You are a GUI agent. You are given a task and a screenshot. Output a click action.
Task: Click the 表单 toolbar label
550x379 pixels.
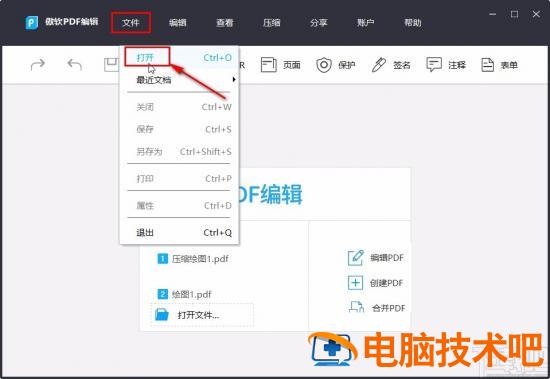pyautogui.click(x=509, y=65)
